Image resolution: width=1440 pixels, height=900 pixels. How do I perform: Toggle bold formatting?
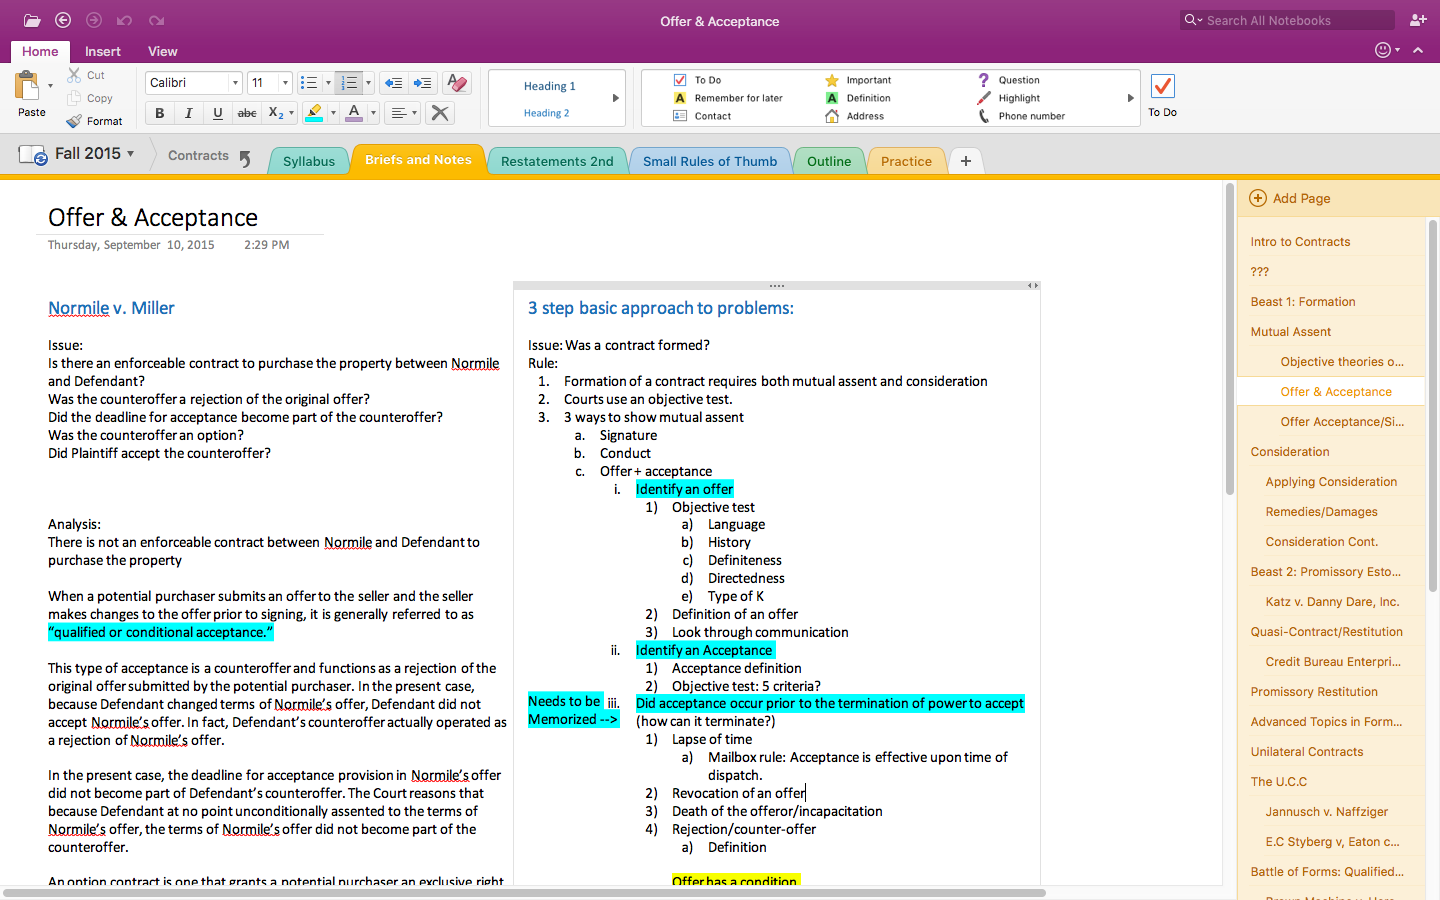click(160, 113)
